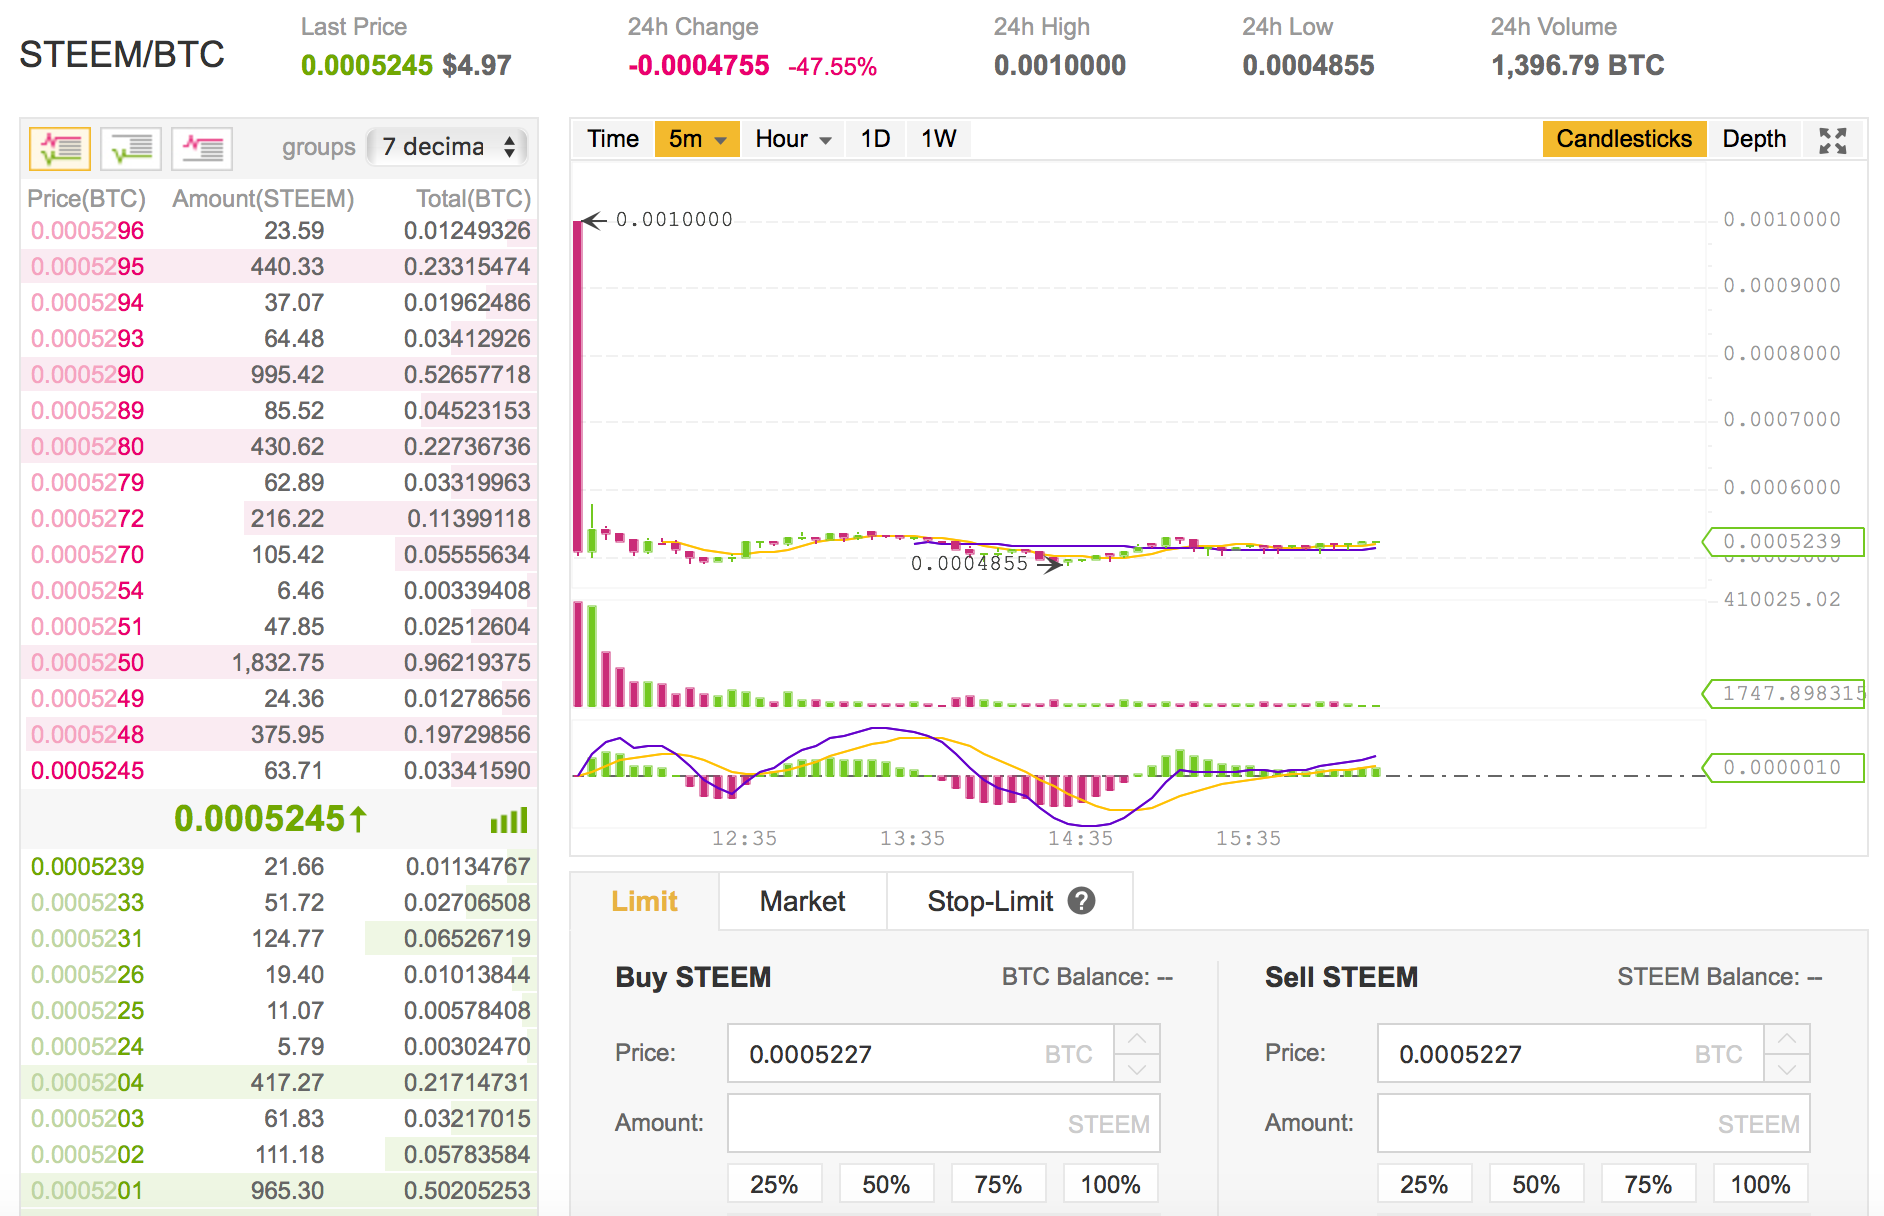Show sell orders only view icon

(202, 148)
